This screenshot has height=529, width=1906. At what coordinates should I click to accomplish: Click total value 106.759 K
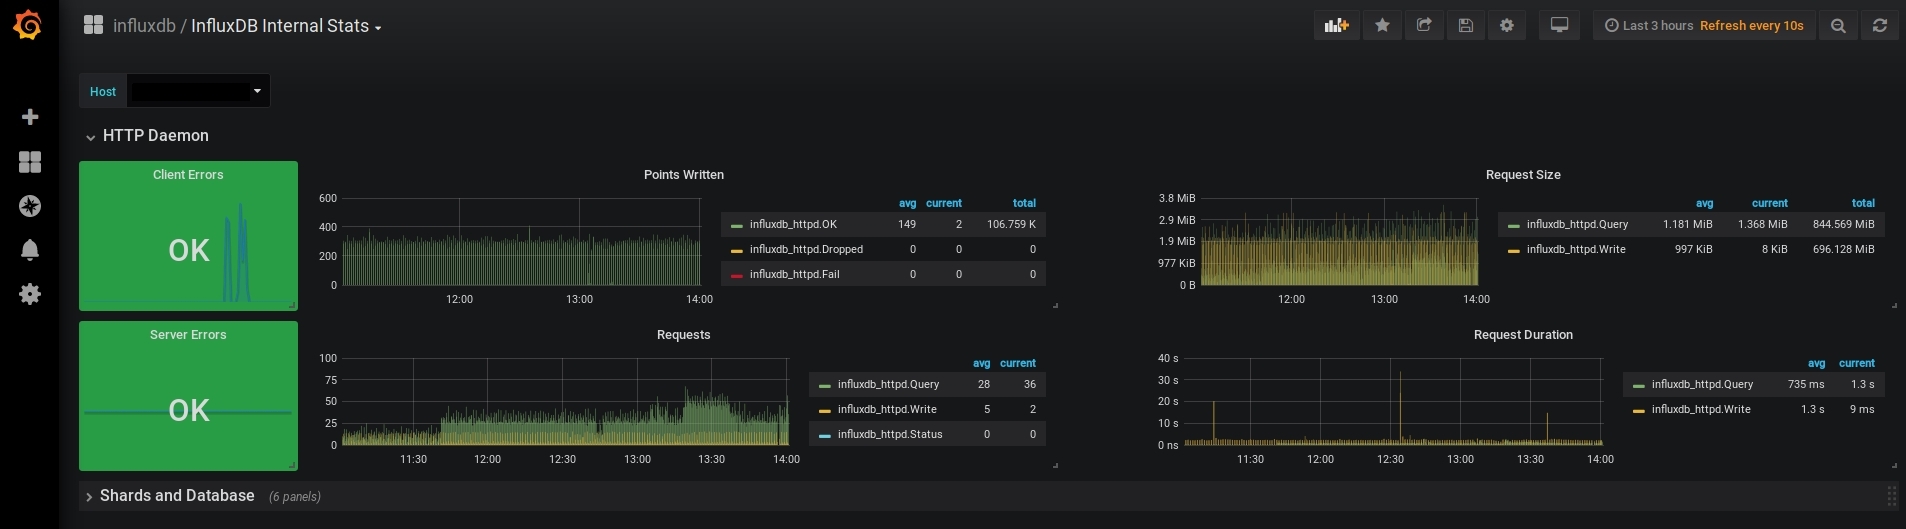1011,224
